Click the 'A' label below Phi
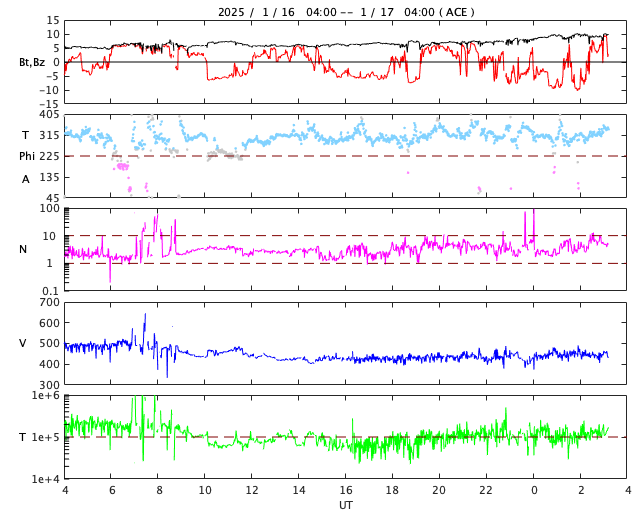The image size is (640, 512). tap(25, 179)
